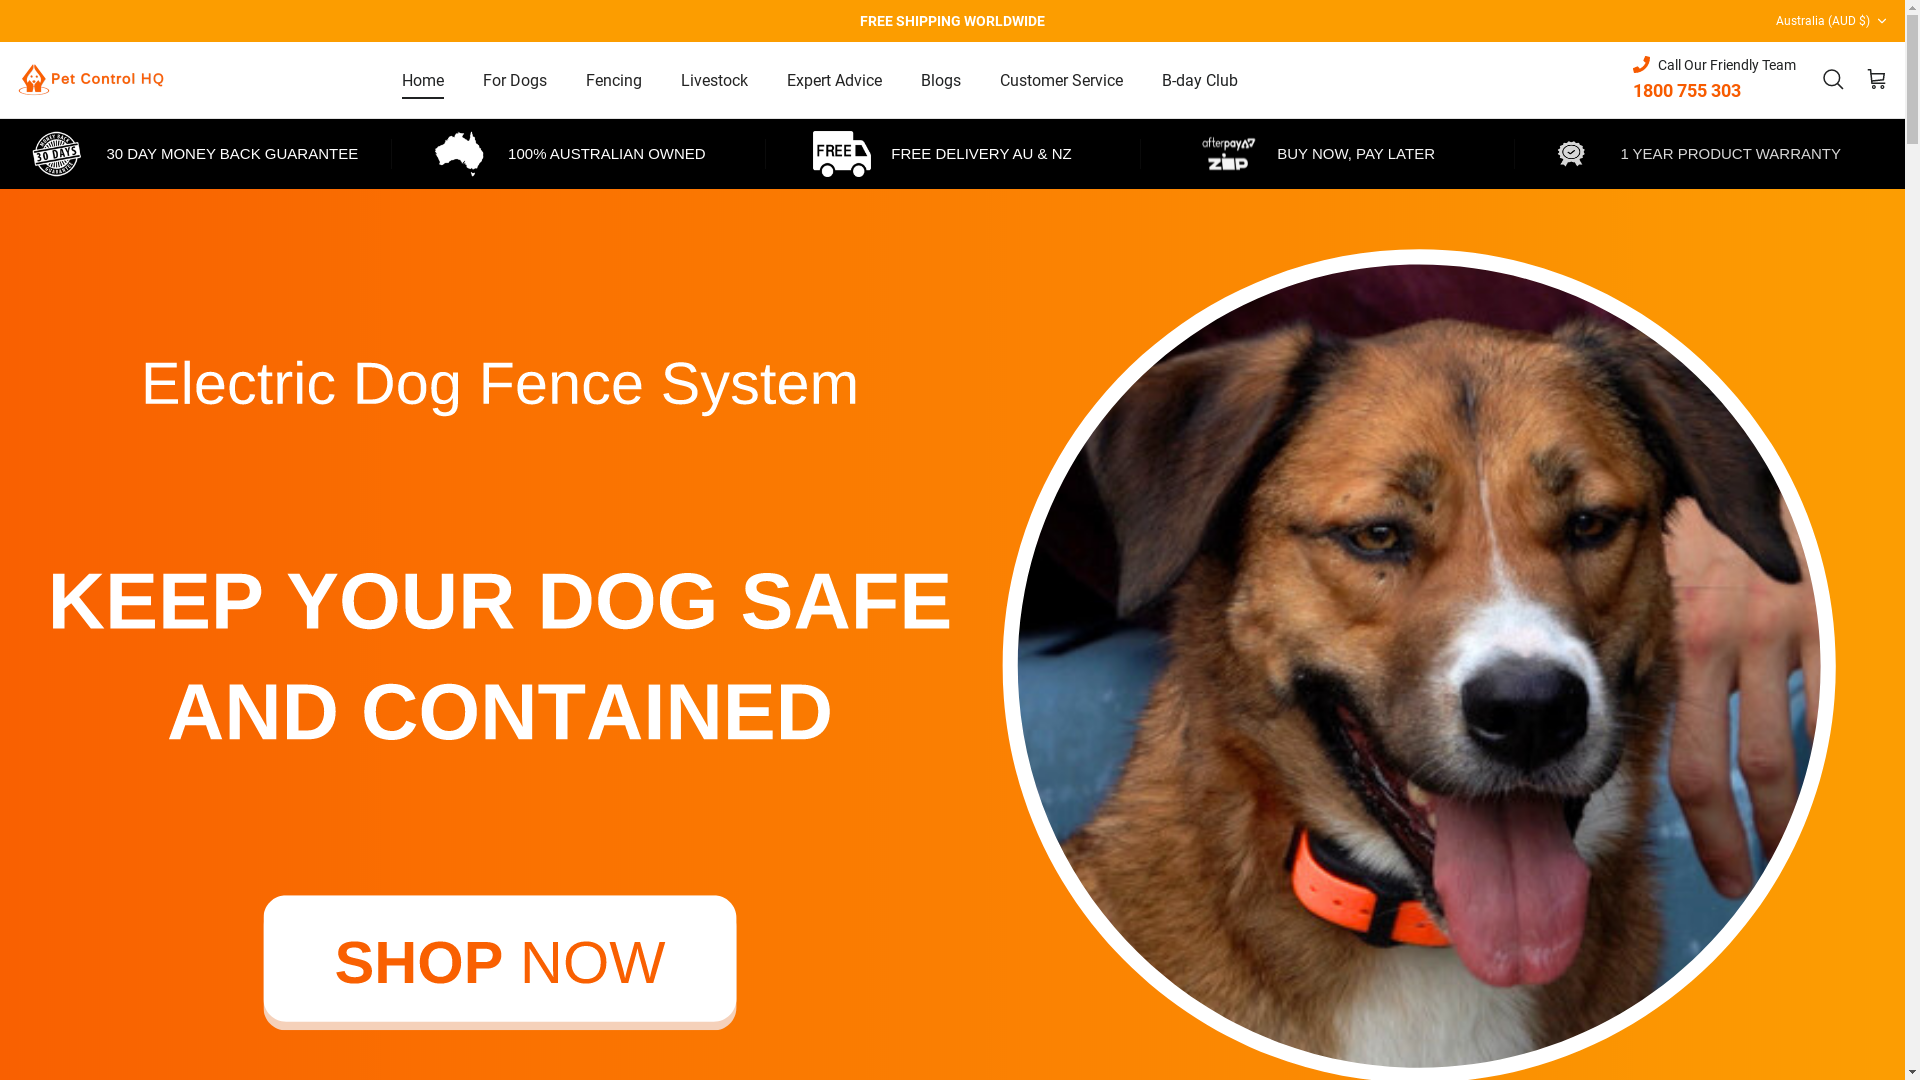Call the 1800 755 303 phone link
1920x1080 pixels.
[x=1687, y=91]
